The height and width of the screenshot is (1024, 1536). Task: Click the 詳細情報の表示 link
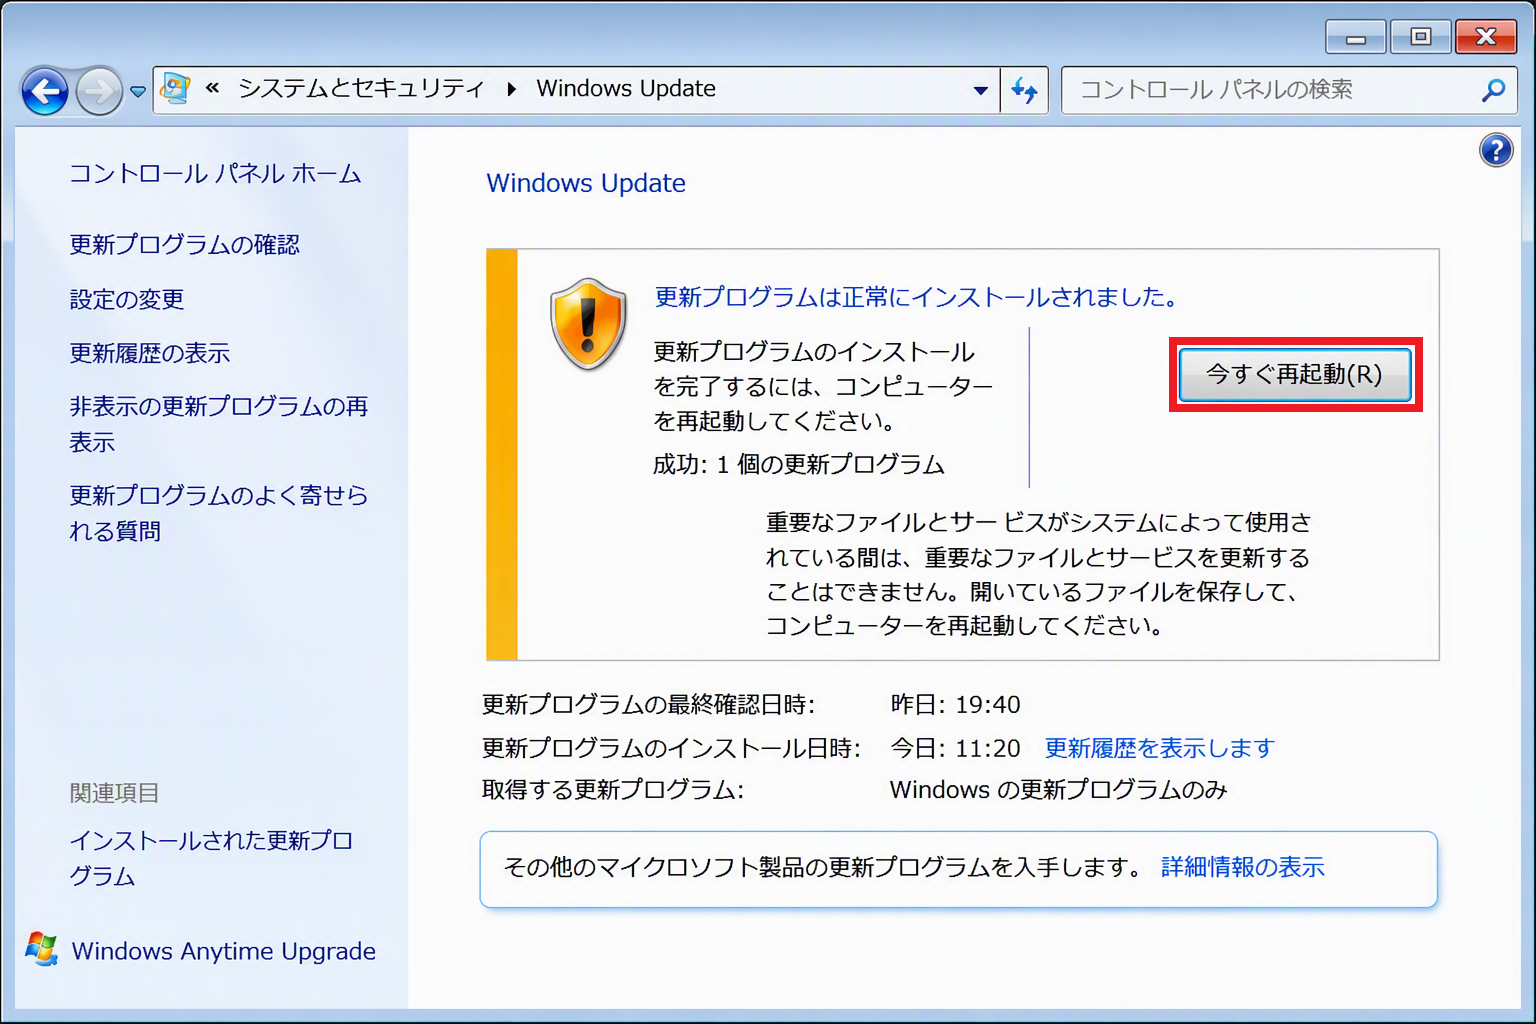[1243, 867]
